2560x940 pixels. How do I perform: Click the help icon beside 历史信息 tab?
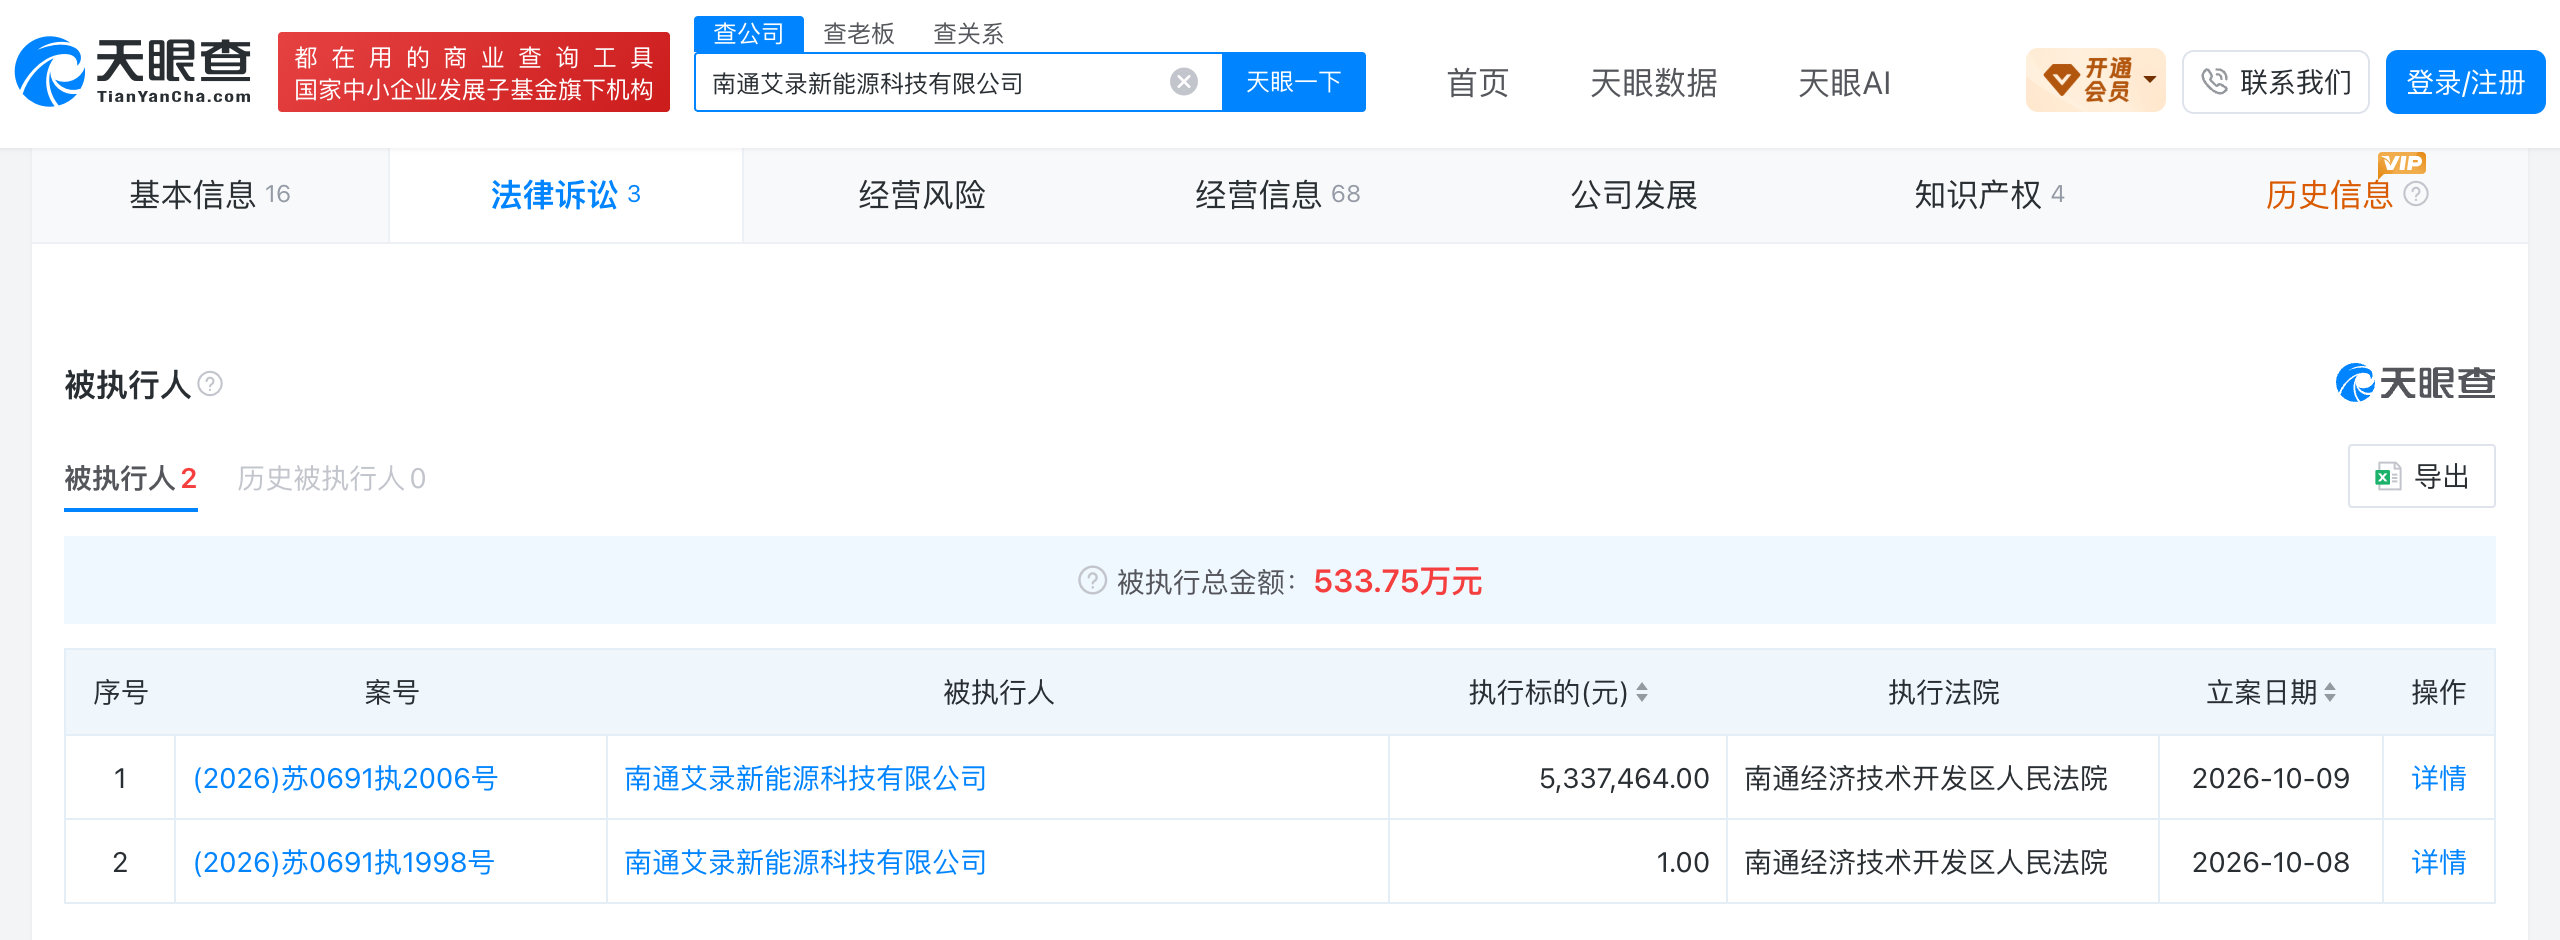tap(2416, 194)
